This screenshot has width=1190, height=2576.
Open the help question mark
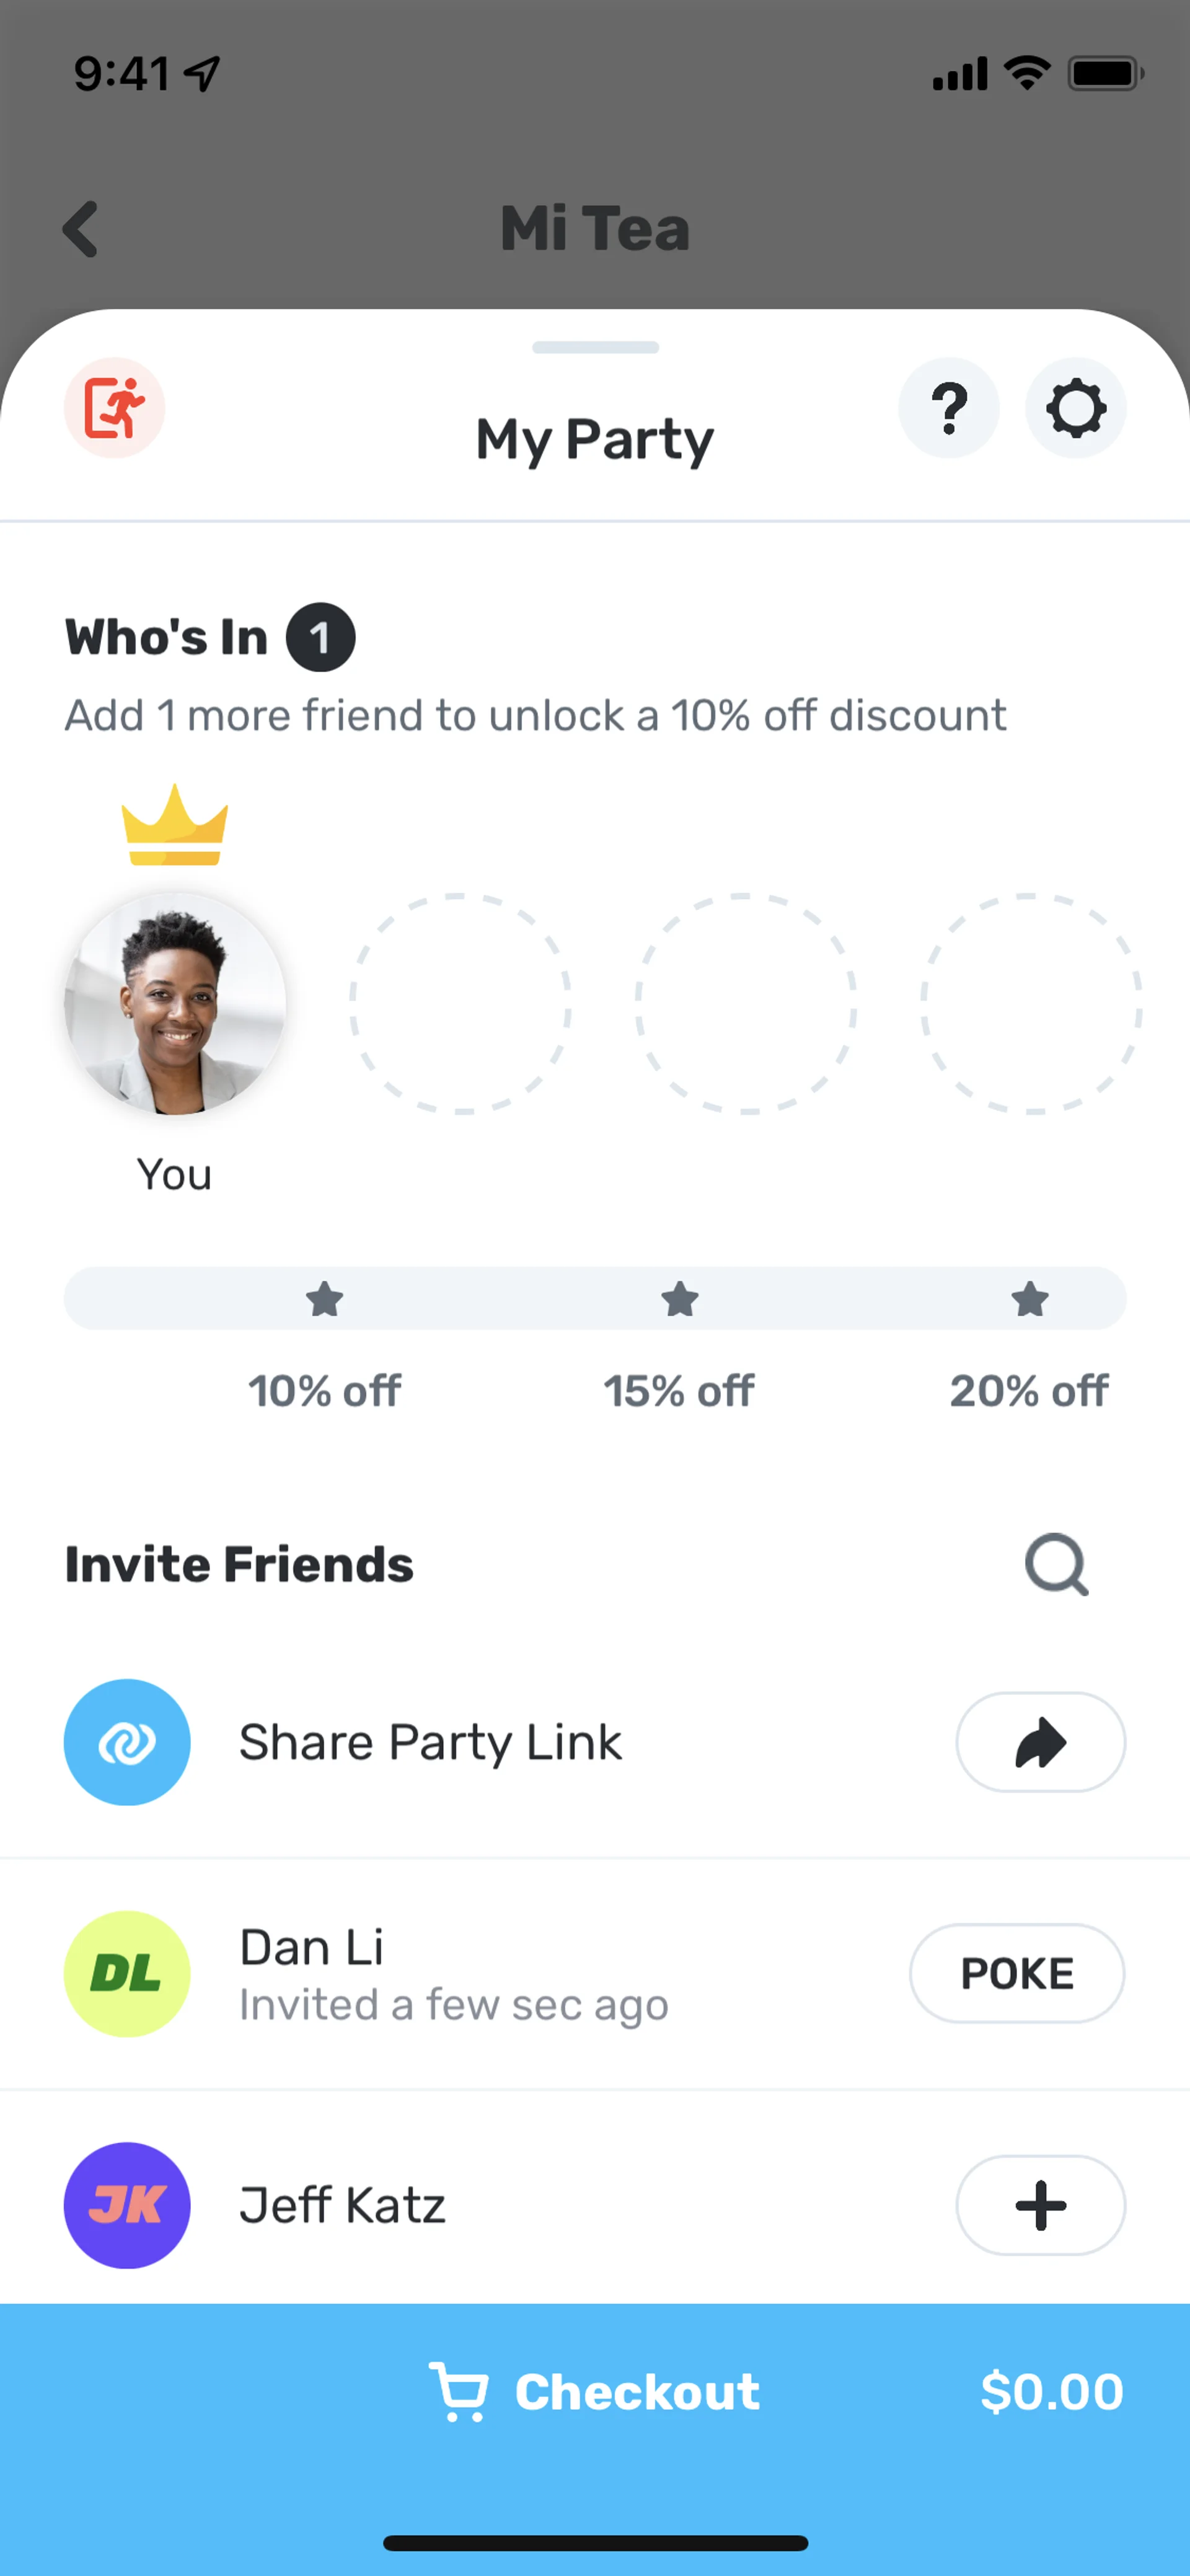[x=948, y=408]
